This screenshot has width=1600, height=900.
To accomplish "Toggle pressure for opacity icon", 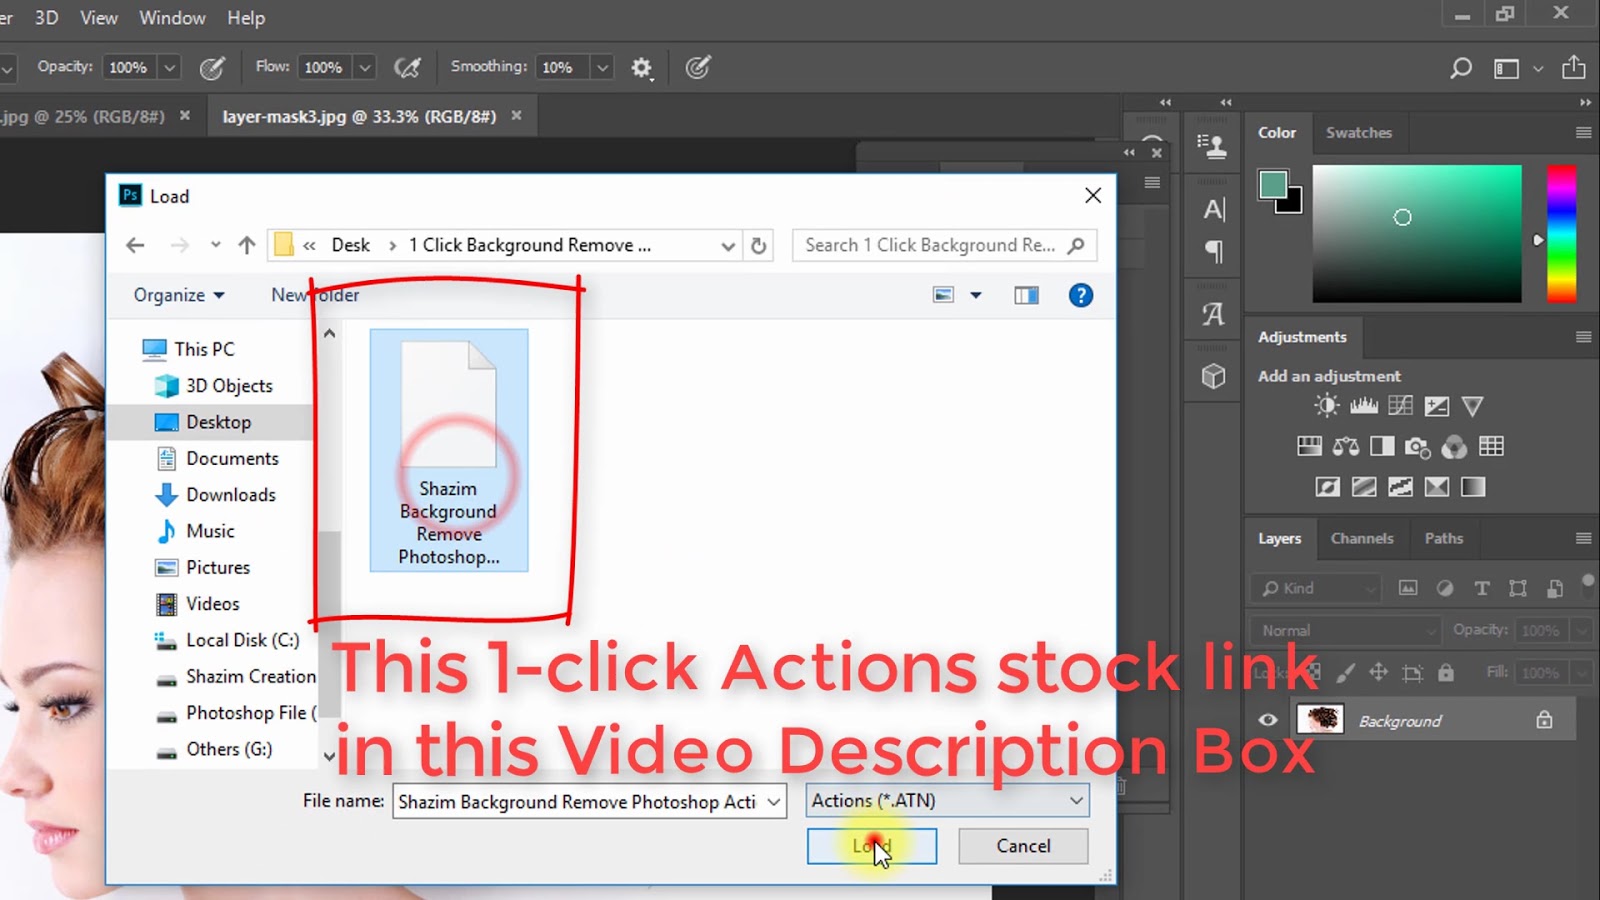I will click(212, 68).
